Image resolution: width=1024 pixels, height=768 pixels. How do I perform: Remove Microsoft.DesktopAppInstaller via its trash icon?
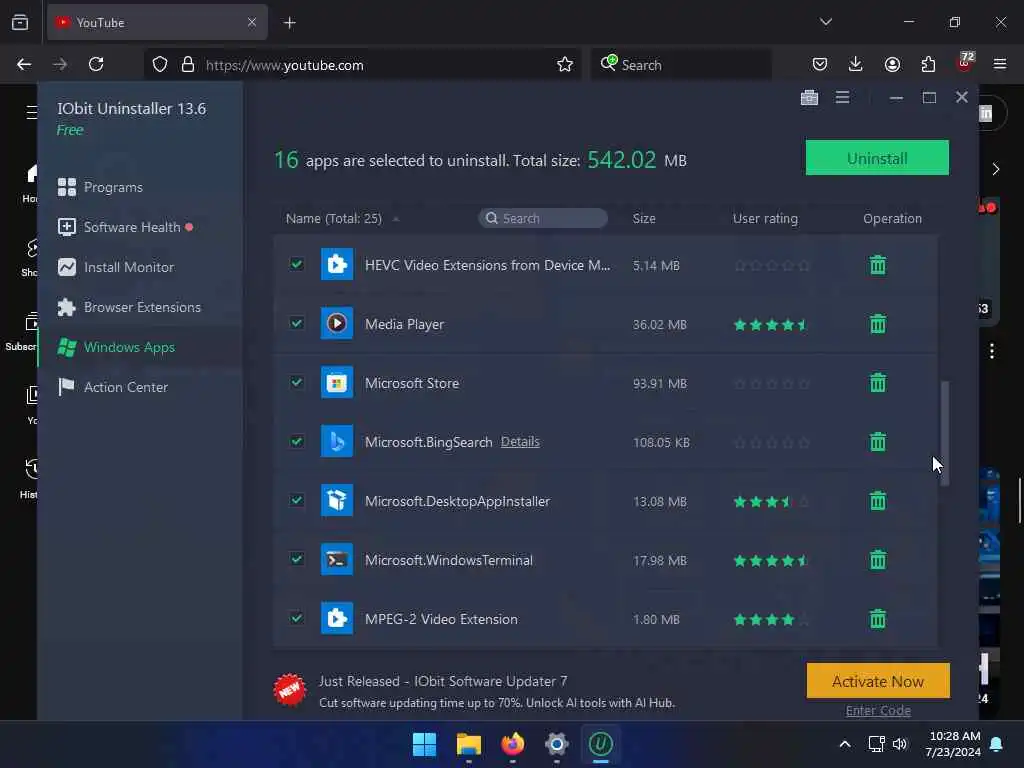click(x=878, y=501)
